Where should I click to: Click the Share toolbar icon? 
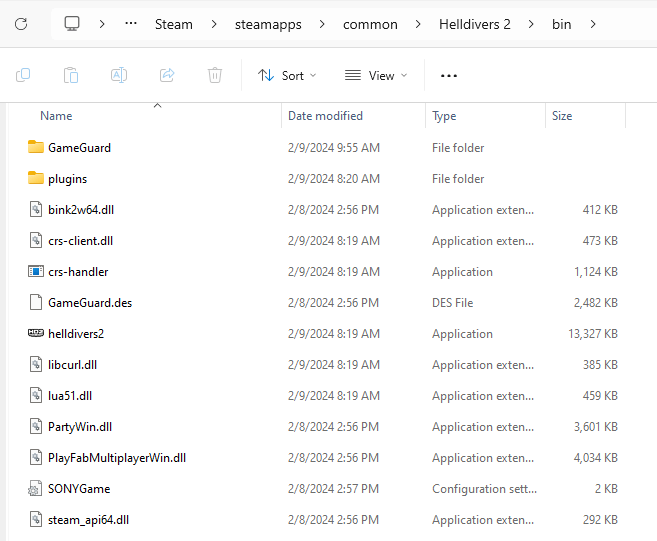[167, 75]
